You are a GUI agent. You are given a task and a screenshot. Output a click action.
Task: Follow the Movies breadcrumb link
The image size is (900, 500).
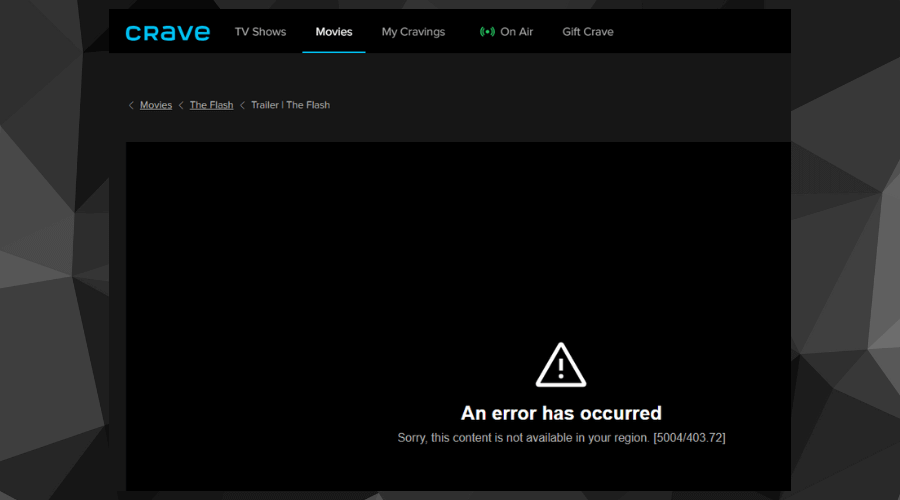coord(156,105)
